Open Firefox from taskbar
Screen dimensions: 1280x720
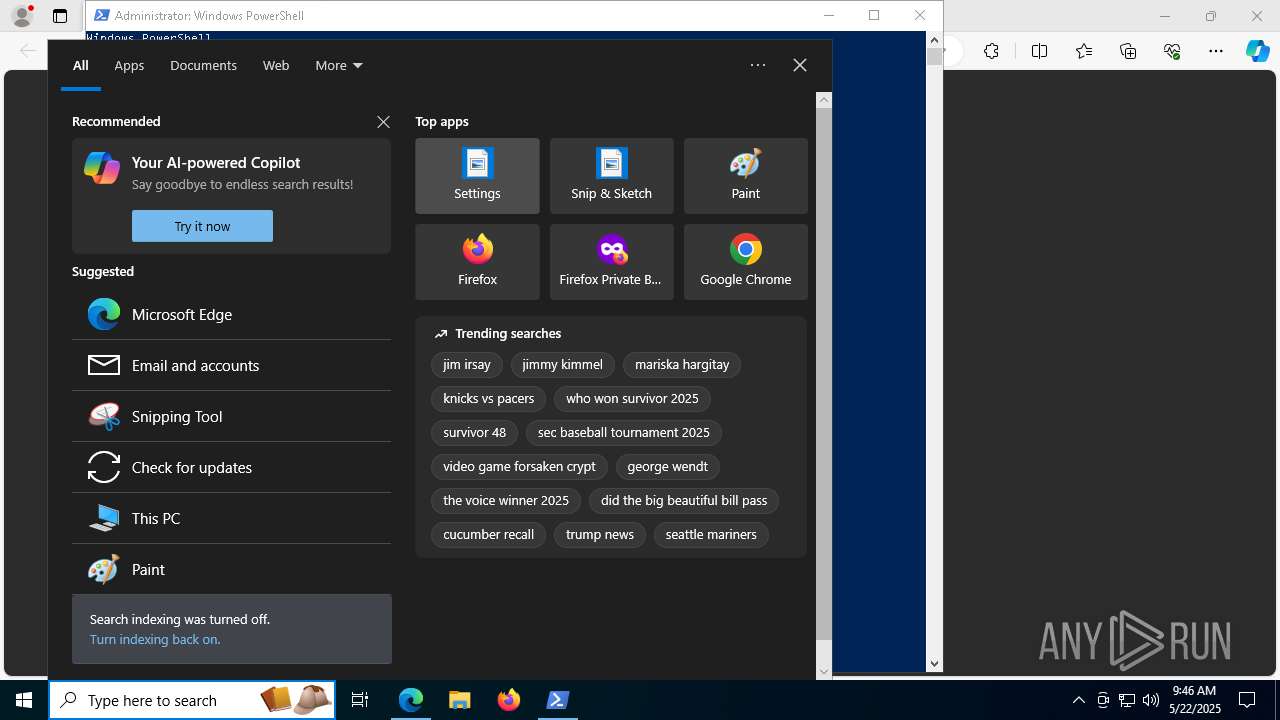pyautogui.click(x=508, y=700)
